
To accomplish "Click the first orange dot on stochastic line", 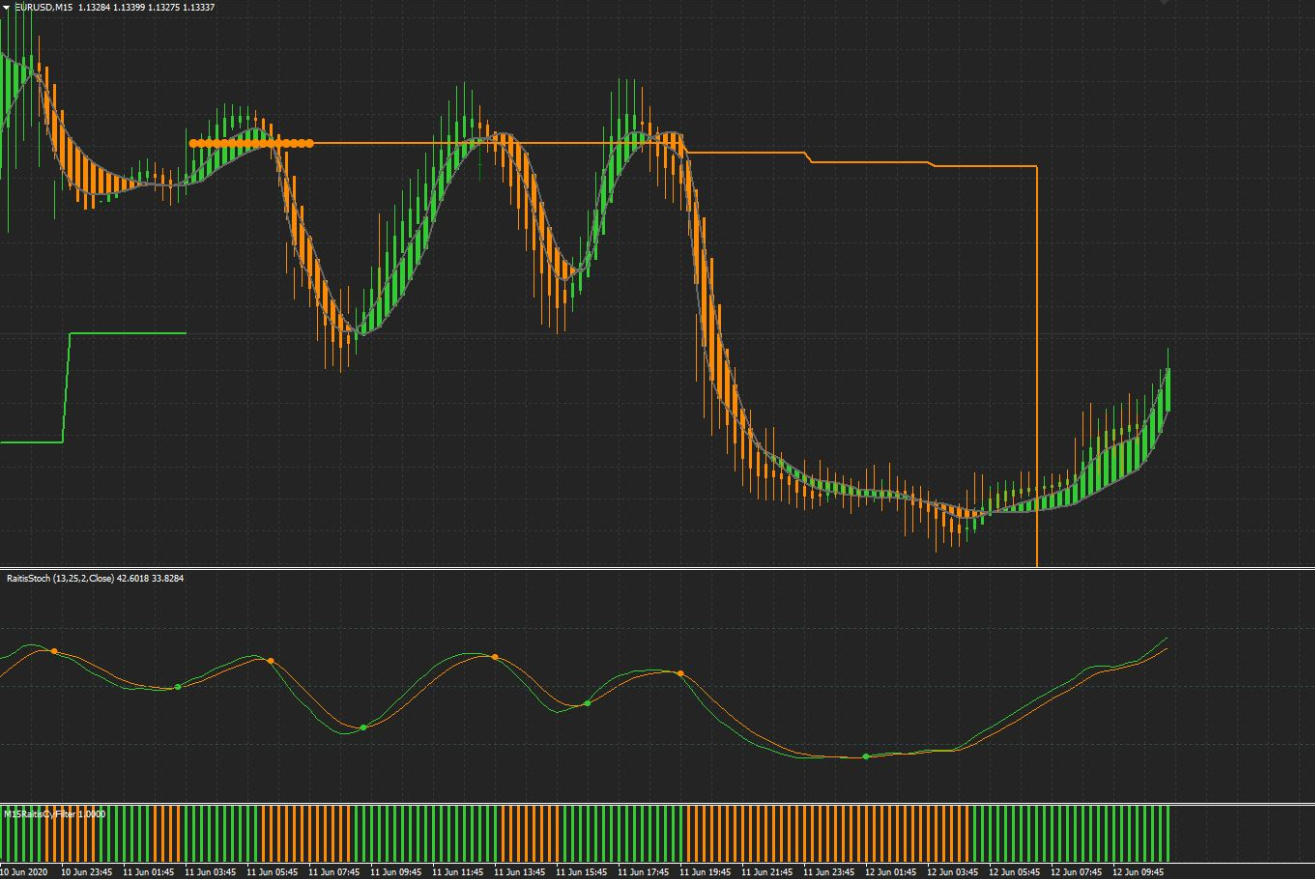I will [54, 652].
